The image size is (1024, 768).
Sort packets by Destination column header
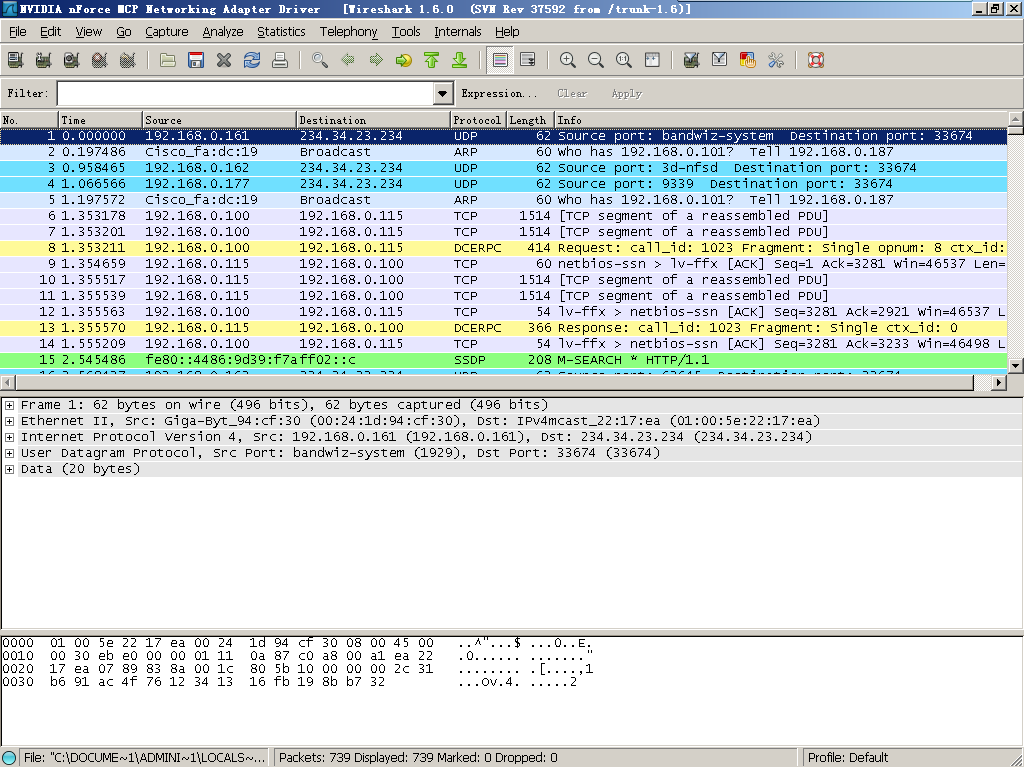point(374,120)
